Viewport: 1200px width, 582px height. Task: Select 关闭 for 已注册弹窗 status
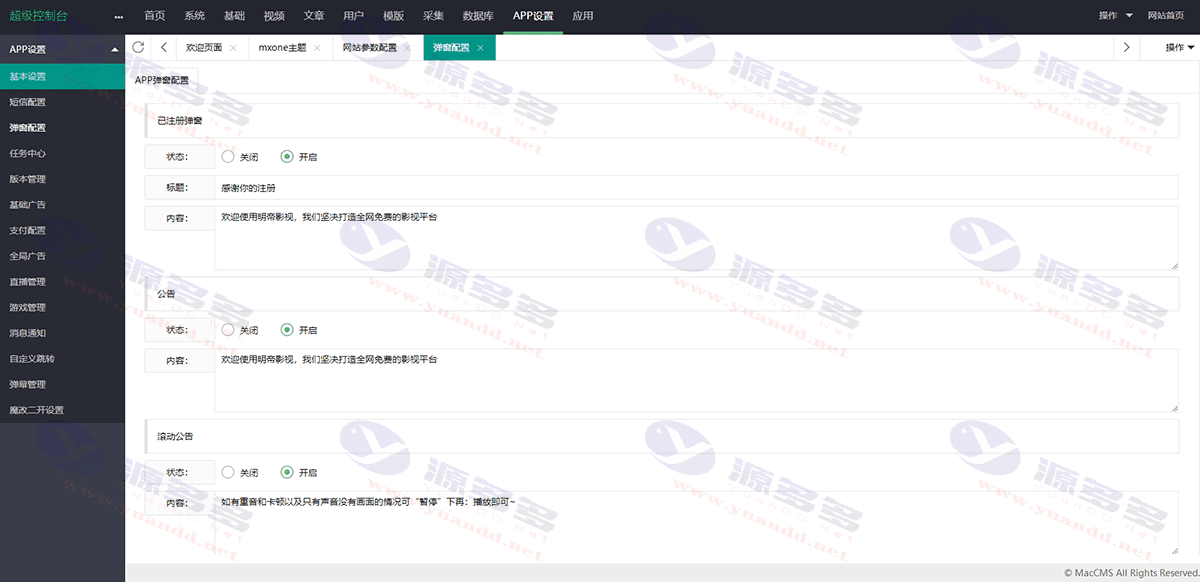point(240,157)
